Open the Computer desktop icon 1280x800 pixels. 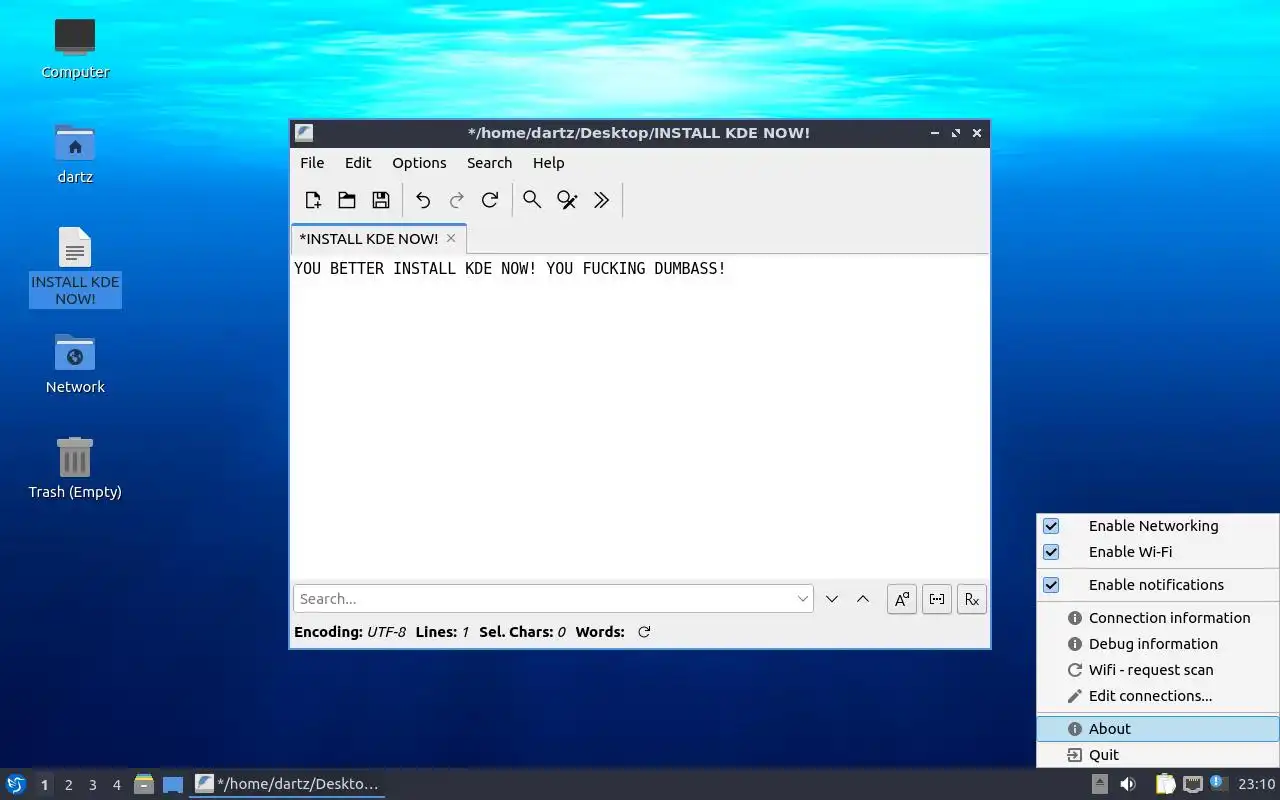(75, 48)
